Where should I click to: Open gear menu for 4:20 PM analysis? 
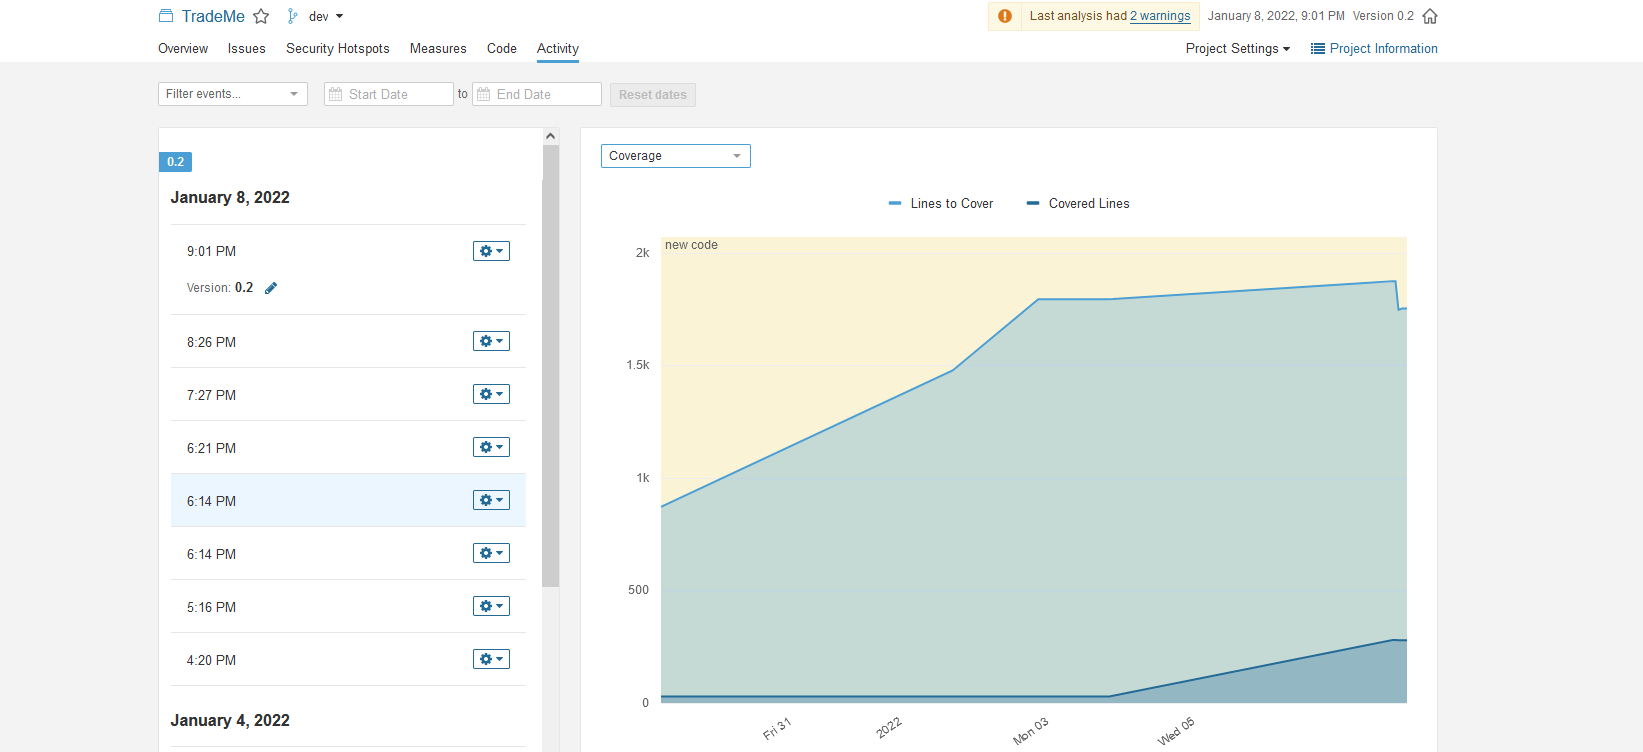(x=491, y=659)
